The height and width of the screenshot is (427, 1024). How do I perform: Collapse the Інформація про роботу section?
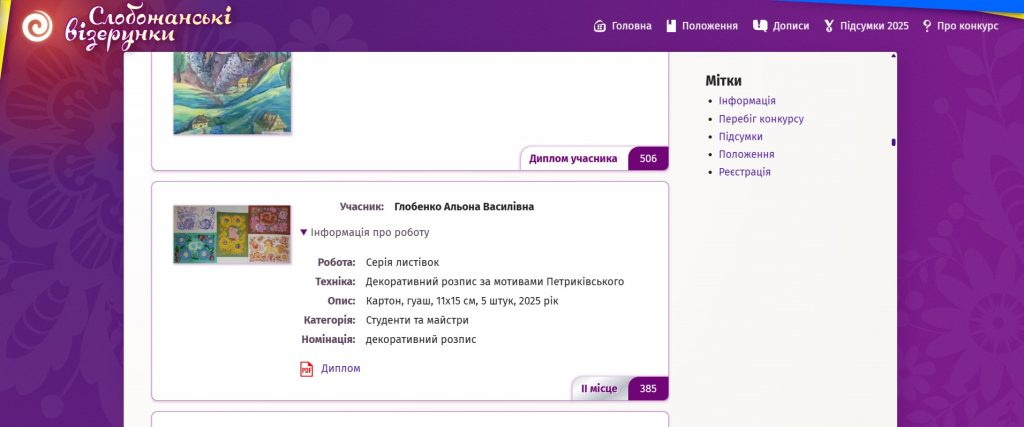[365, 233]
